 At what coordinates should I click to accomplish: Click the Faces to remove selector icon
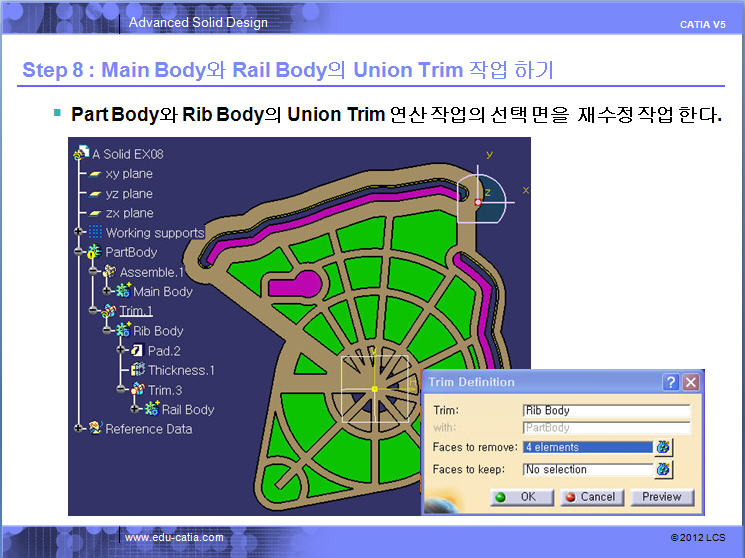click(x=663, y=447)
